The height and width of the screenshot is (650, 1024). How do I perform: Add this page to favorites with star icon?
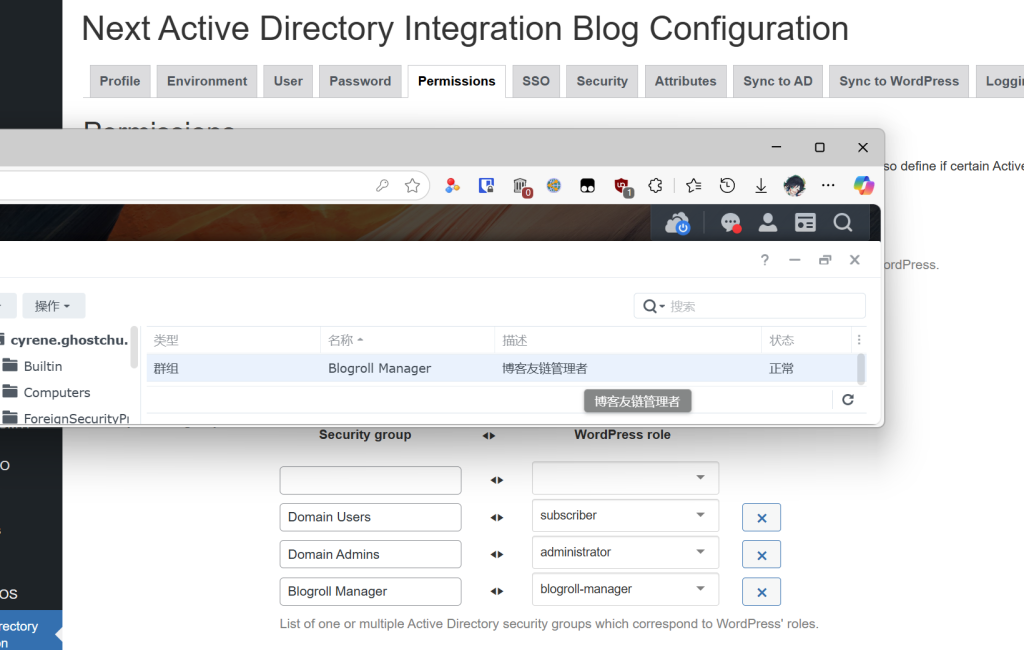(412, 186)
